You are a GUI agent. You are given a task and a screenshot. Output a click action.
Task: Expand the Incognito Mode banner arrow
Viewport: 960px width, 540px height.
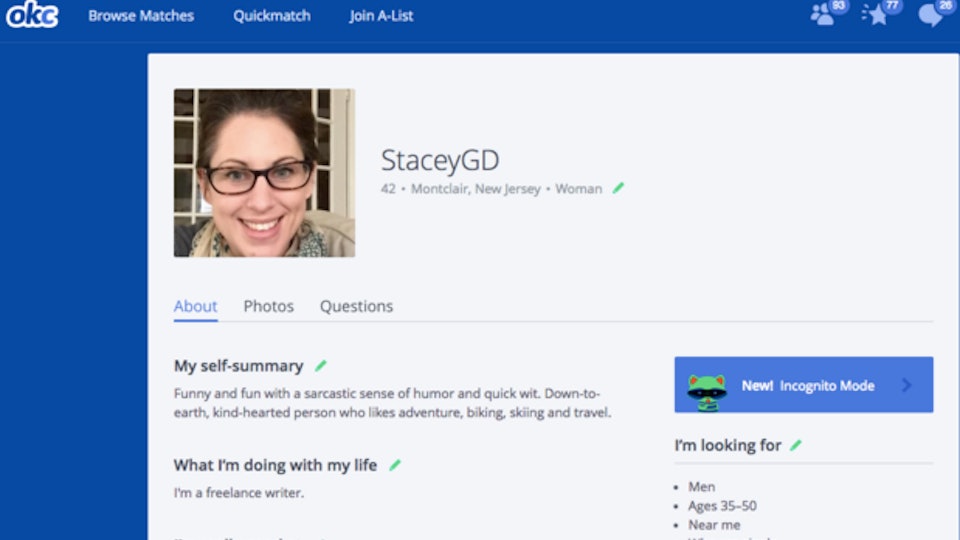click(907, 385)
